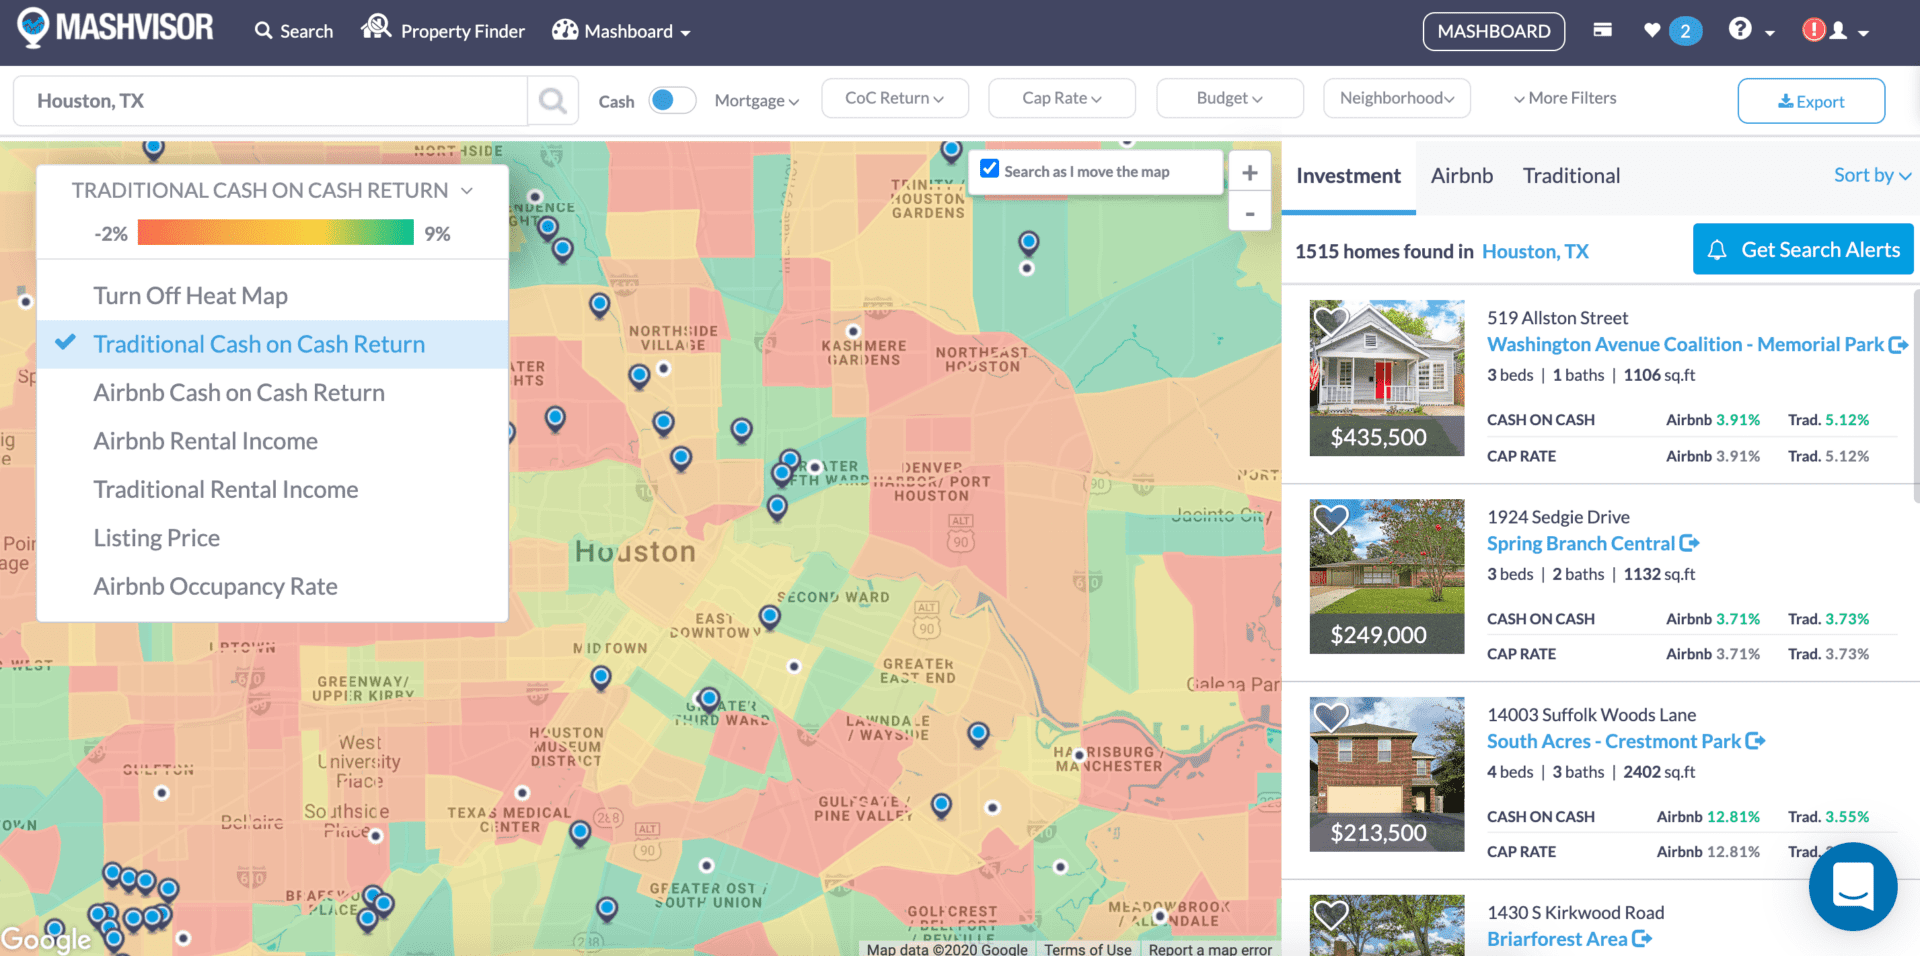Image resolution: width=1920 pixels, height=956 pixels.
Task: Open Property Finder from the top navigation
Action: [x=443, y=31]
